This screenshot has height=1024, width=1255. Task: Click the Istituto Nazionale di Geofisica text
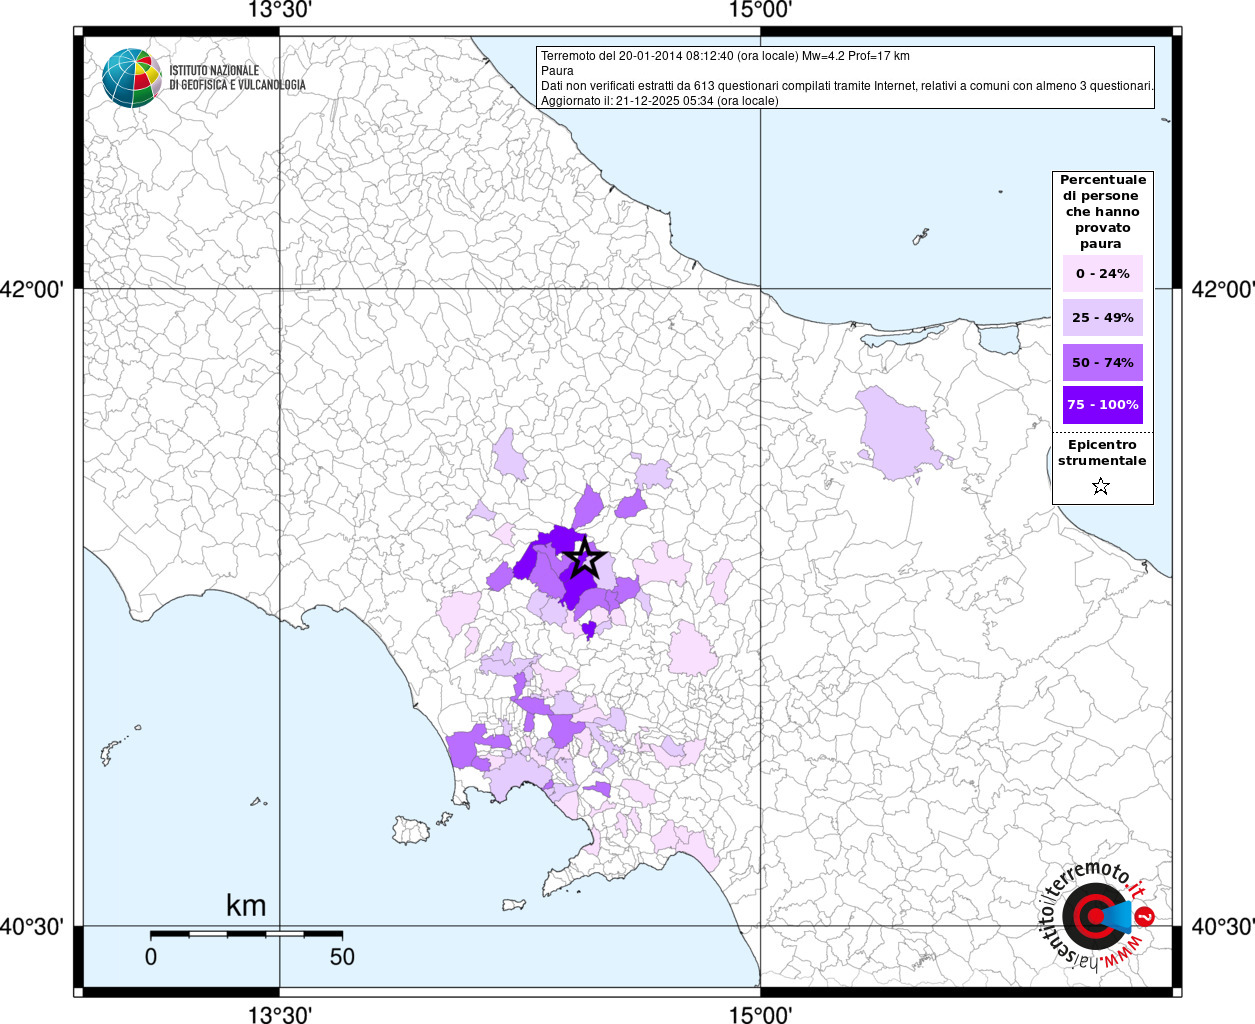(237, 78)
